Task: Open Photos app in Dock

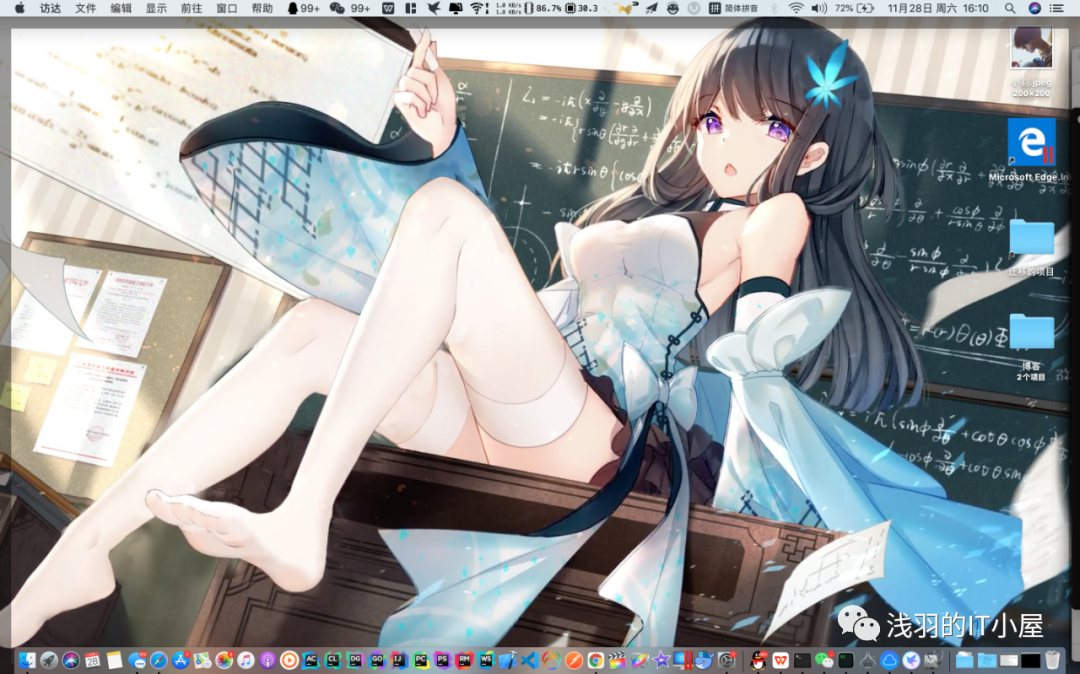Action: [225, 660]
